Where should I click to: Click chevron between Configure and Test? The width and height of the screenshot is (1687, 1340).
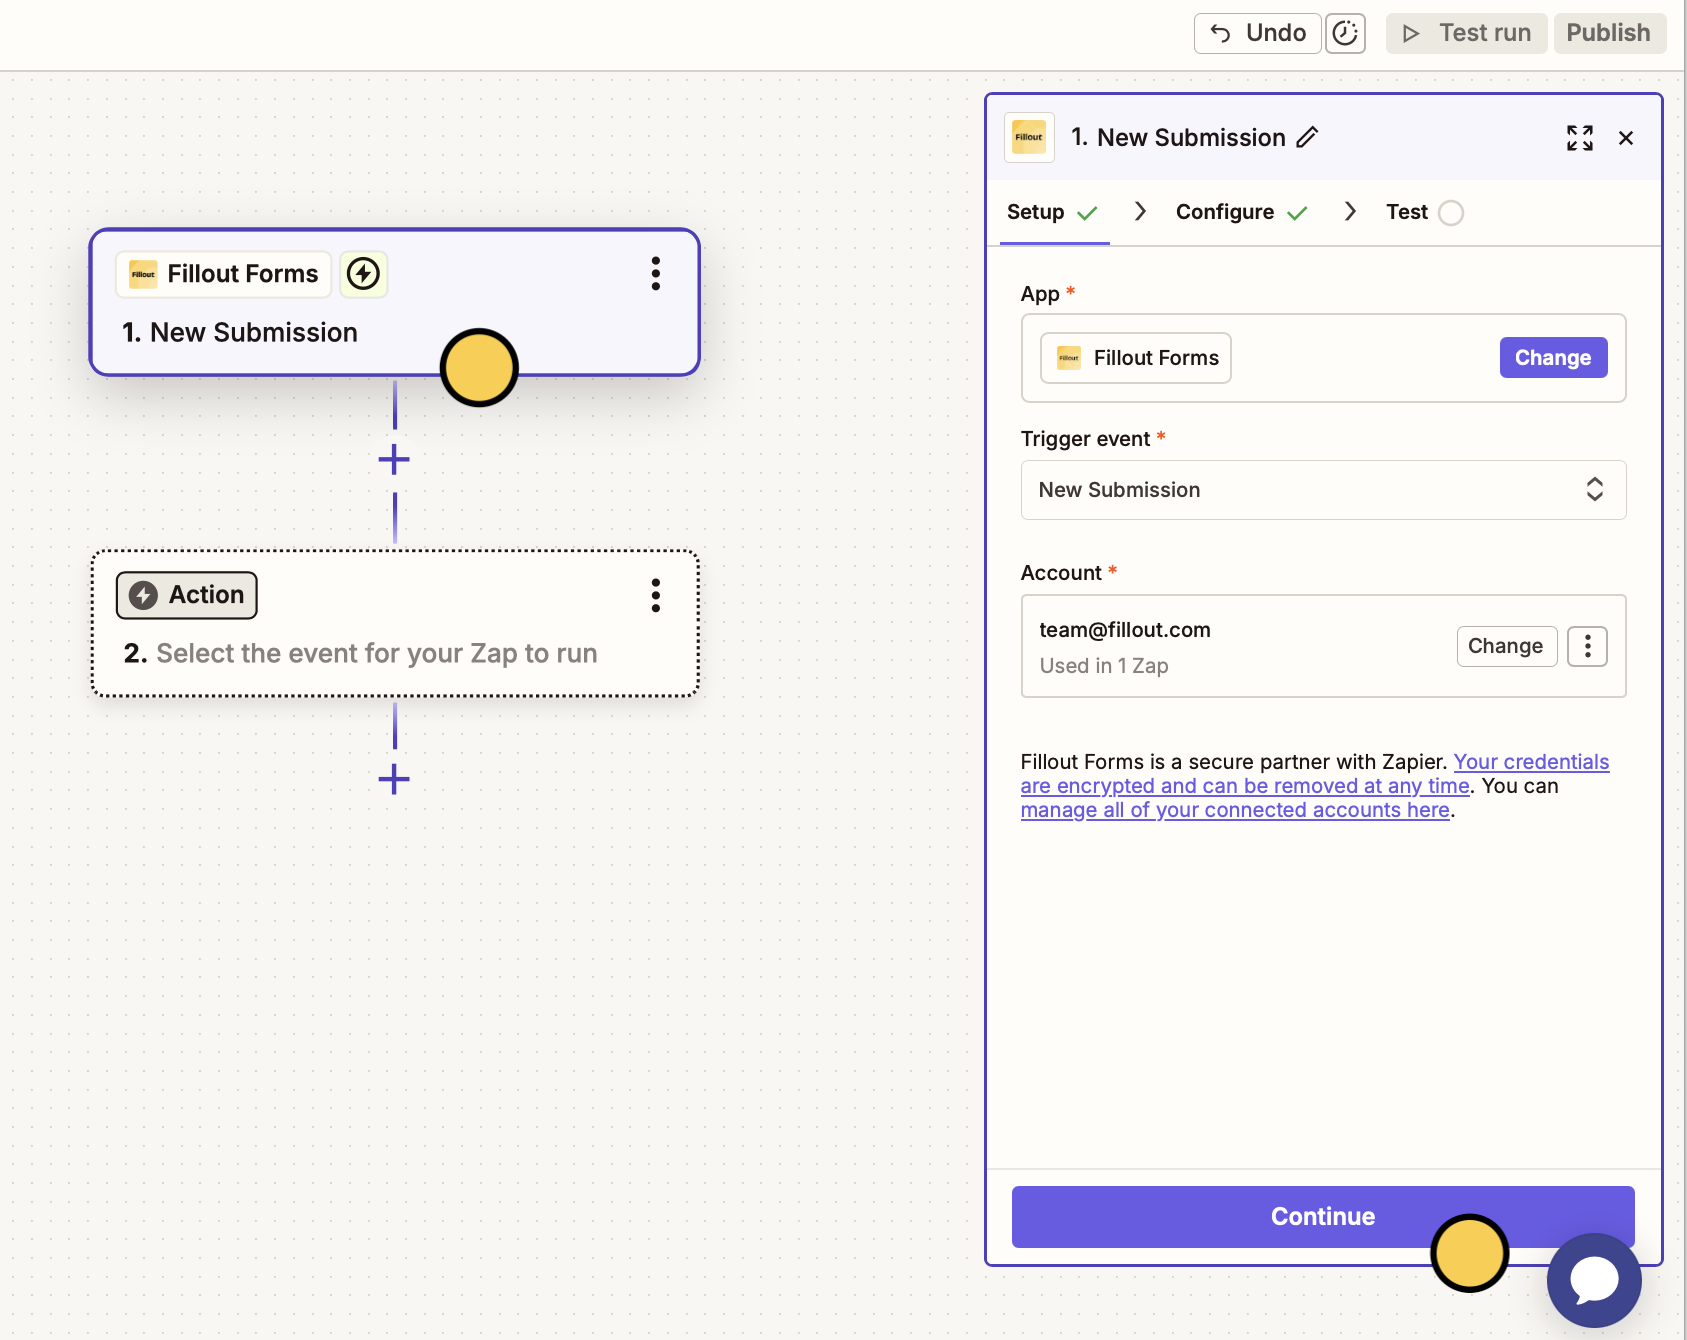(x=1350, y=211)
